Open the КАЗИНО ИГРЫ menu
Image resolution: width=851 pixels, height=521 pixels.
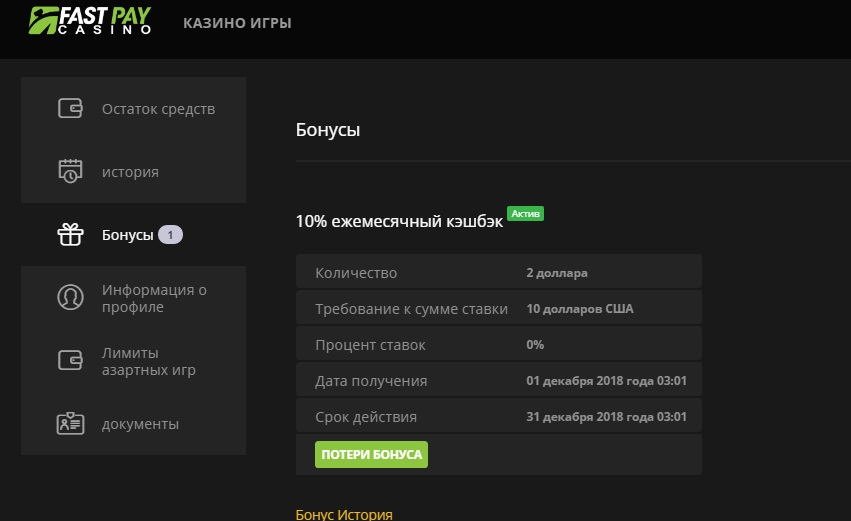237,23
